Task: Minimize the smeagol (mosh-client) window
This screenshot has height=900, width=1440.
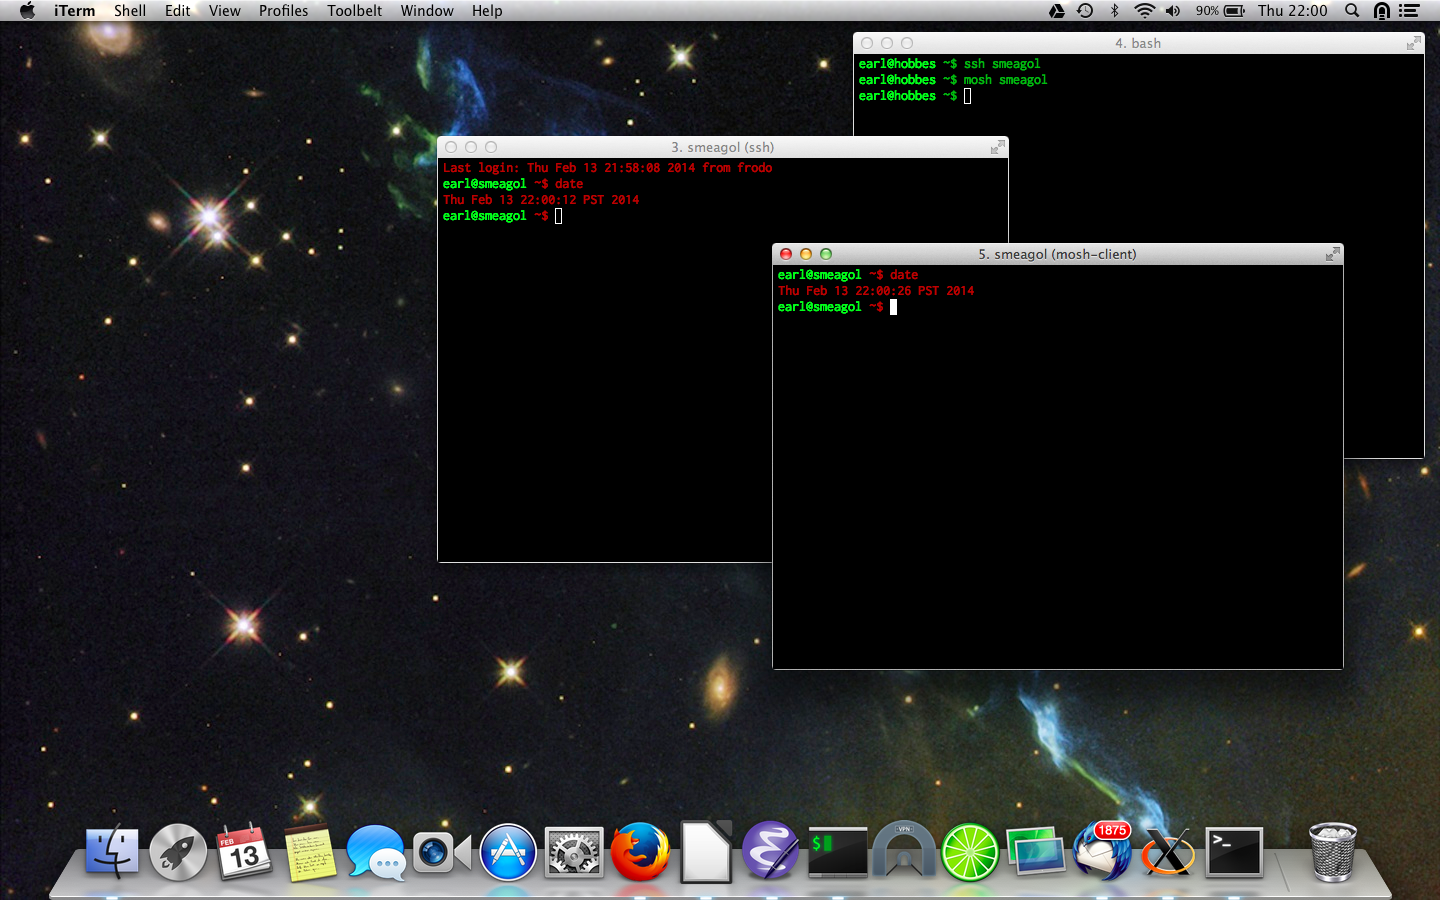Action: (806, 254)
